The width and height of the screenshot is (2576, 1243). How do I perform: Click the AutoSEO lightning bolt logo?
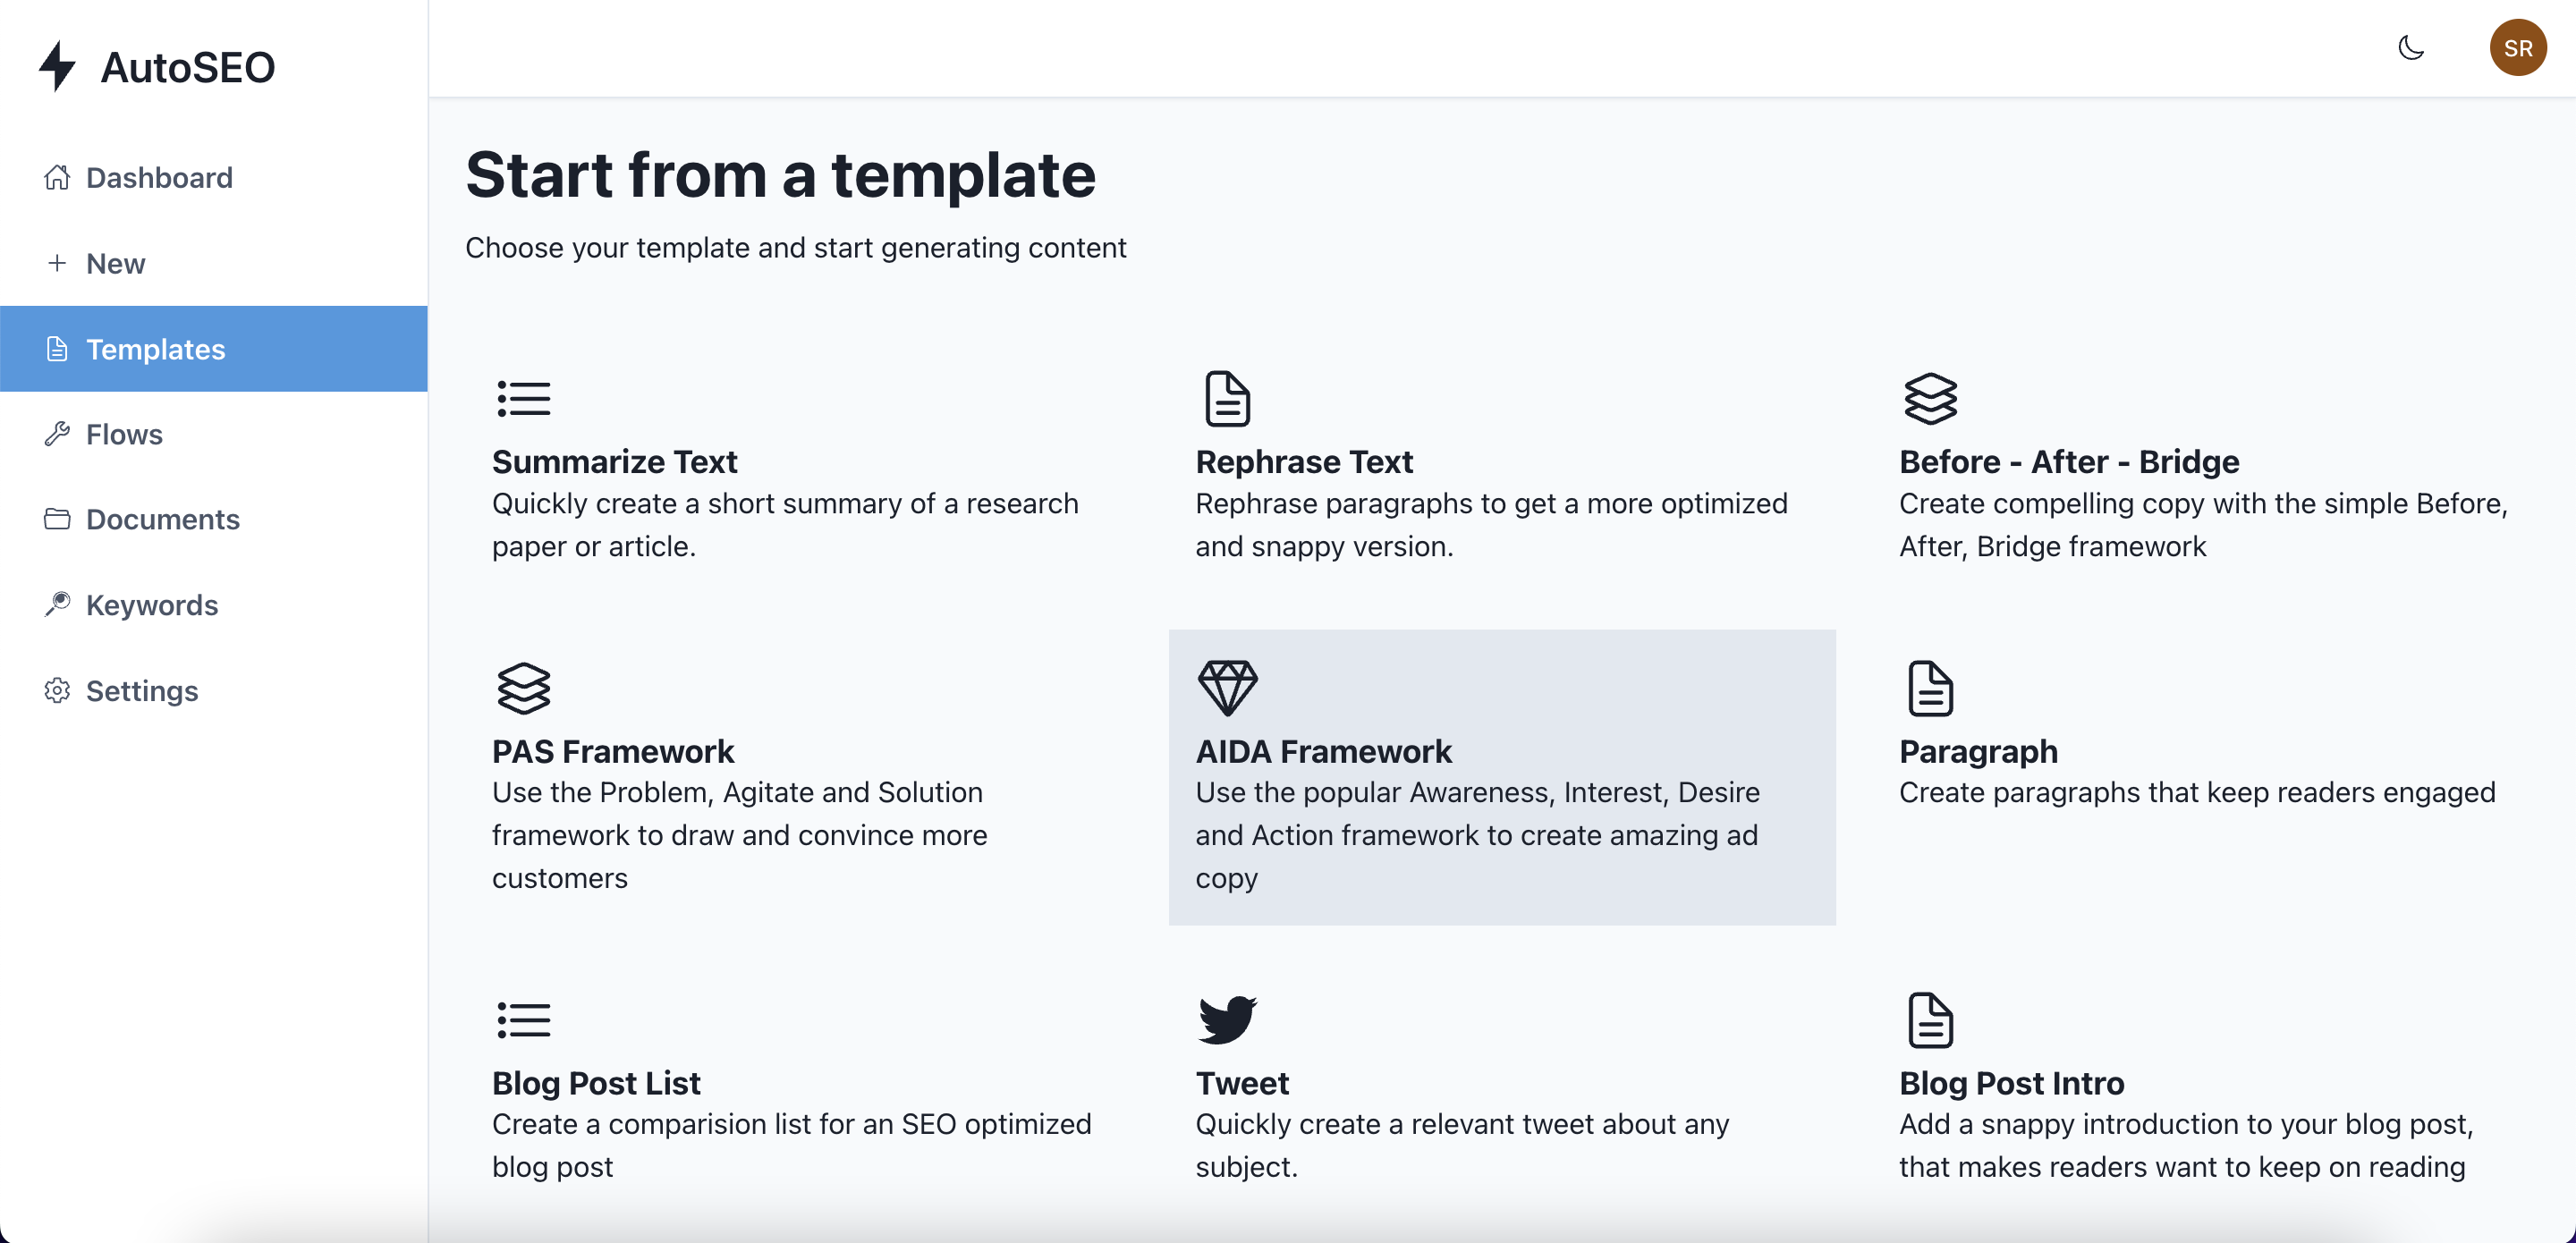pos(58,66)
